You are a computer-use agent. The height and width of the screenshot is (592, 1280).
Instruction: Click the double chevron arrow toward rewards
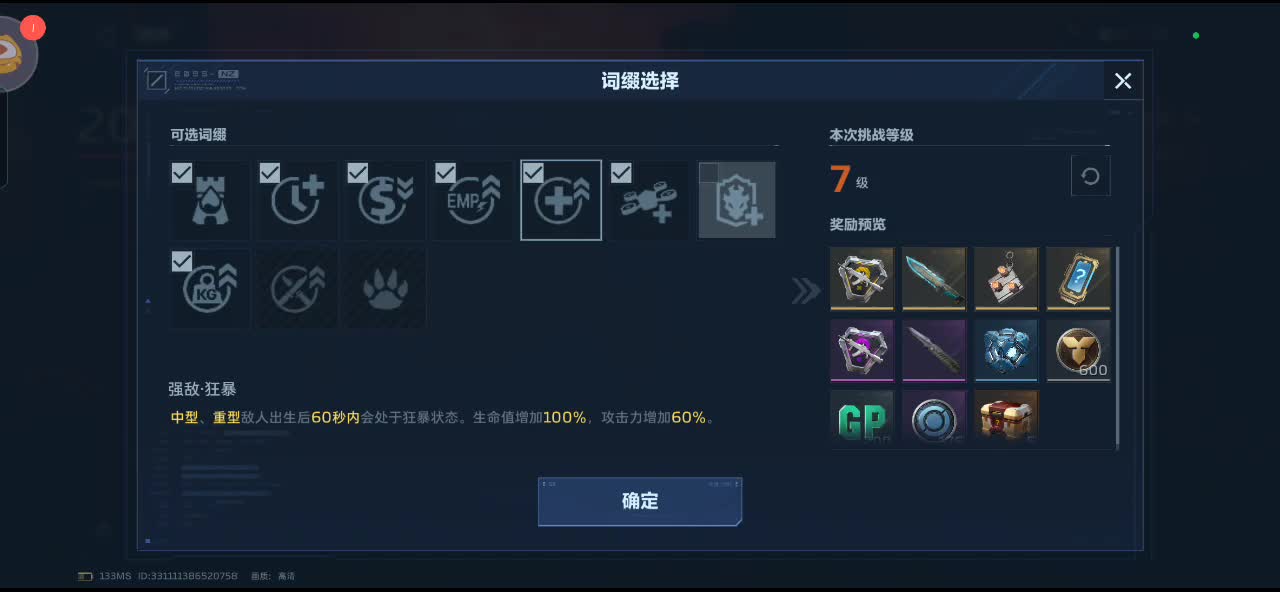(806, 291)
